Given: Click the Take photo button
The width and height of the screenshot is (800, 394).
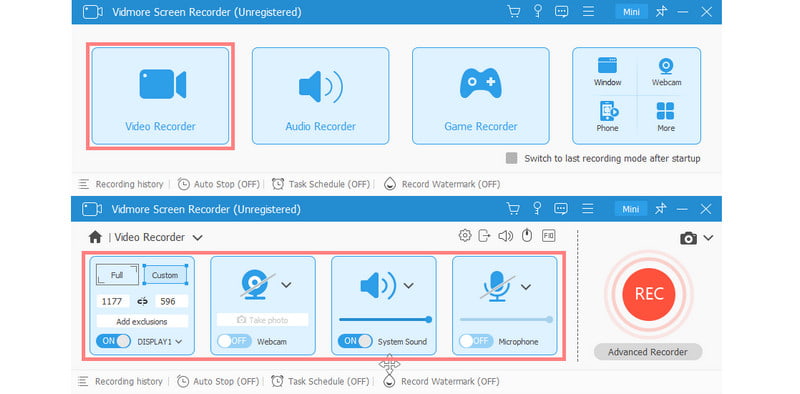Looking at the screenshot, I should coord(262,320).
